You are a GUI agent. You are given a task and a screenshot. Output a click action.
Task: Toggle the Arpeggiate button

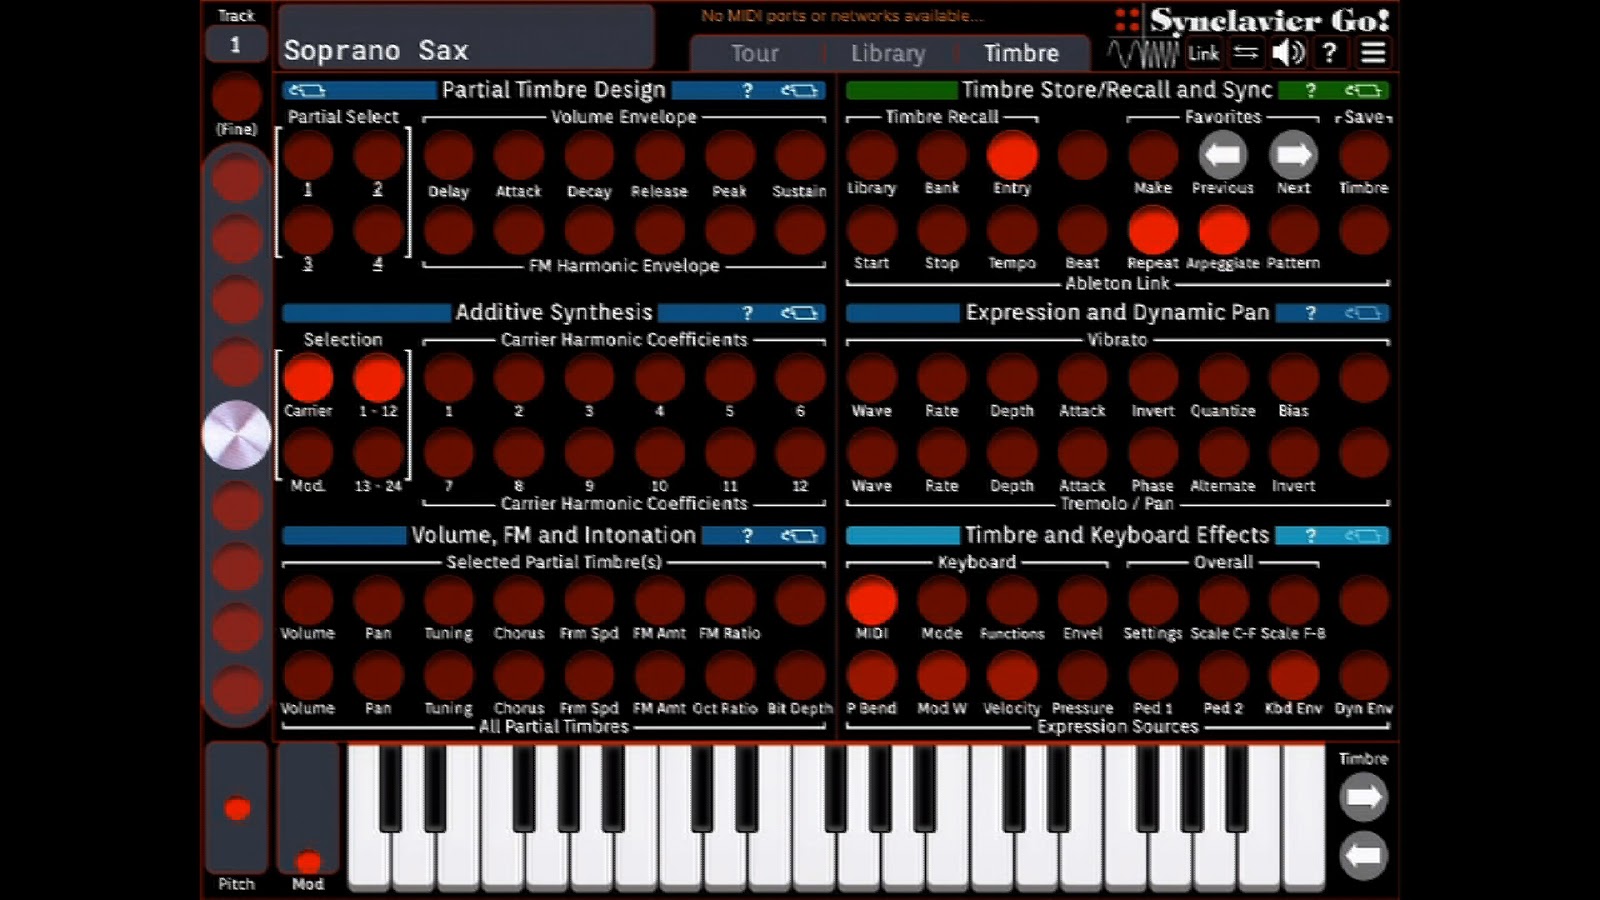coord(1223,230)
